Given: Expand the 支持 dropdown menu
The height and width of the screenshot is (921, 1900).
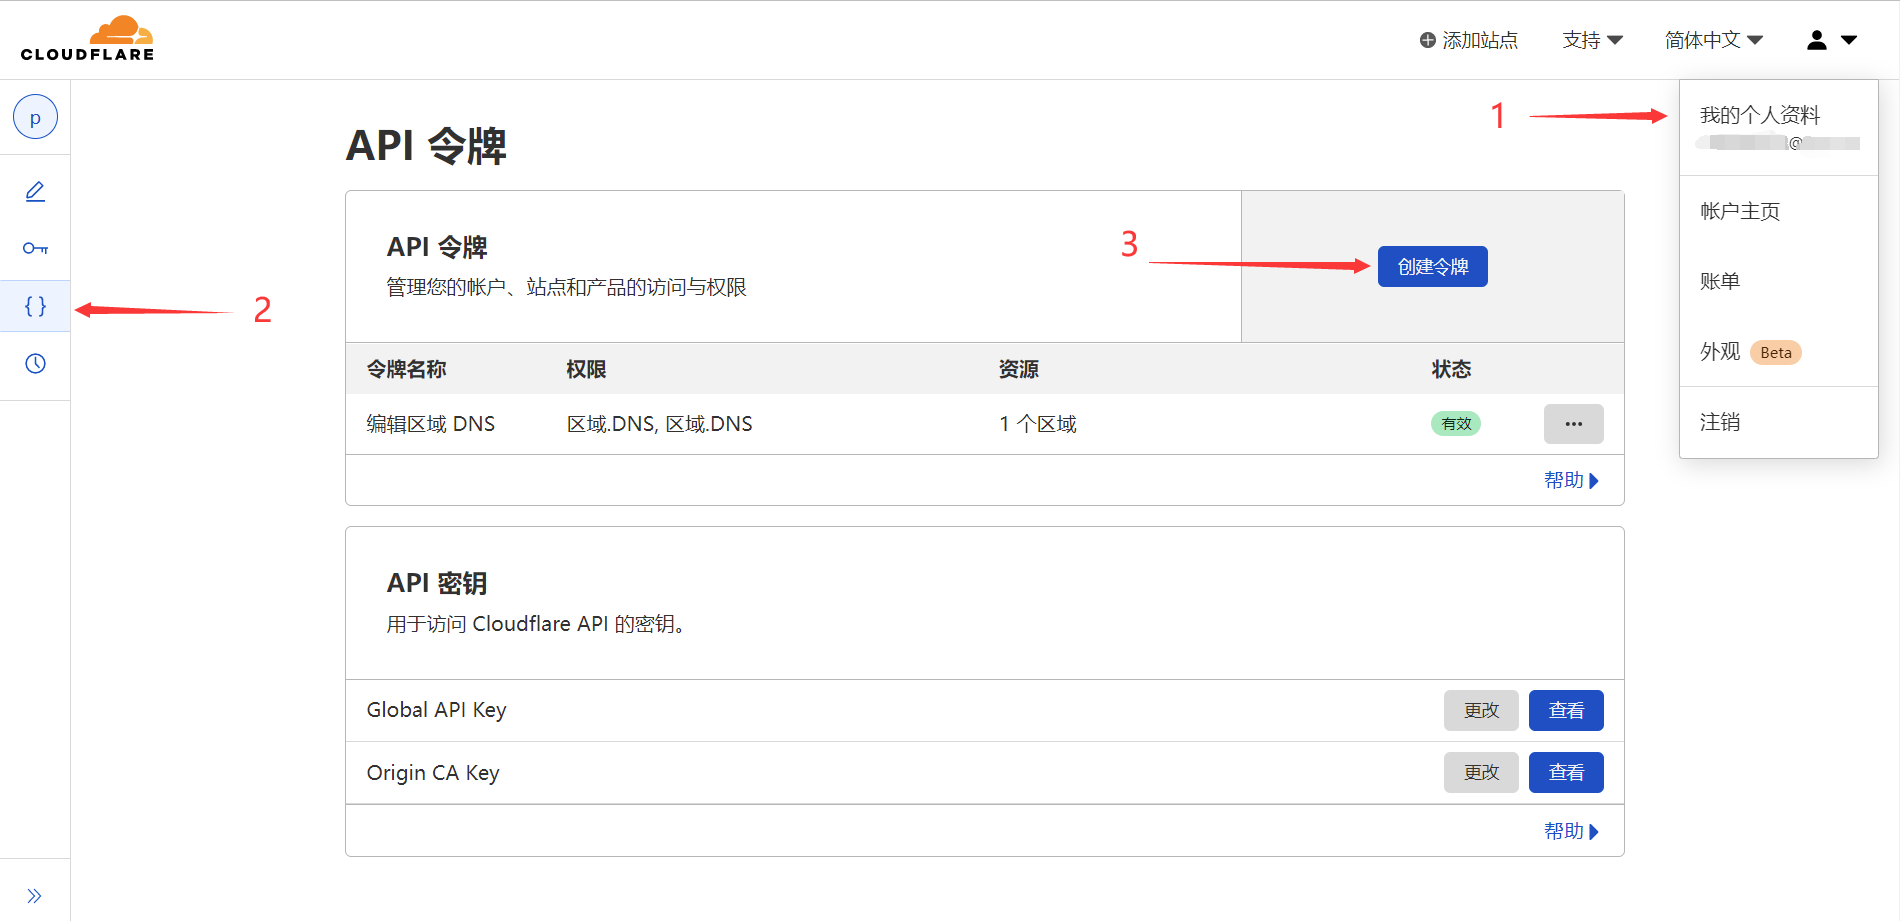Looking at the screenshot, I should tap(1592, 39).
